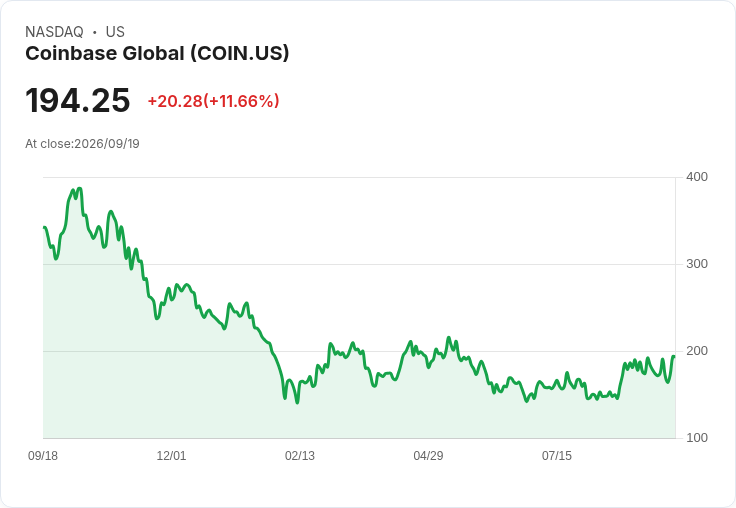Image resolution: width=736 pixels, height=508 pixels.
Task: Click the price line's lowest dip near 02/13
Action: (x=297, y=402)
